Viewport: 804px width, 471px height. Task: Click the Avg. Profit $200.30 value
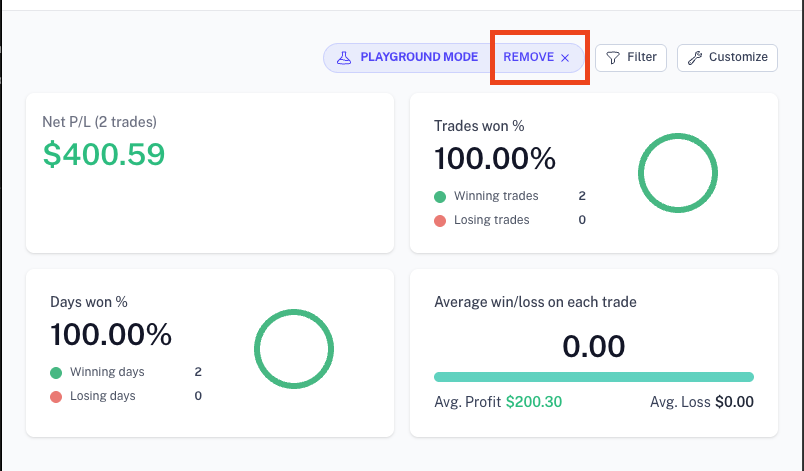[x=534, y=402]
